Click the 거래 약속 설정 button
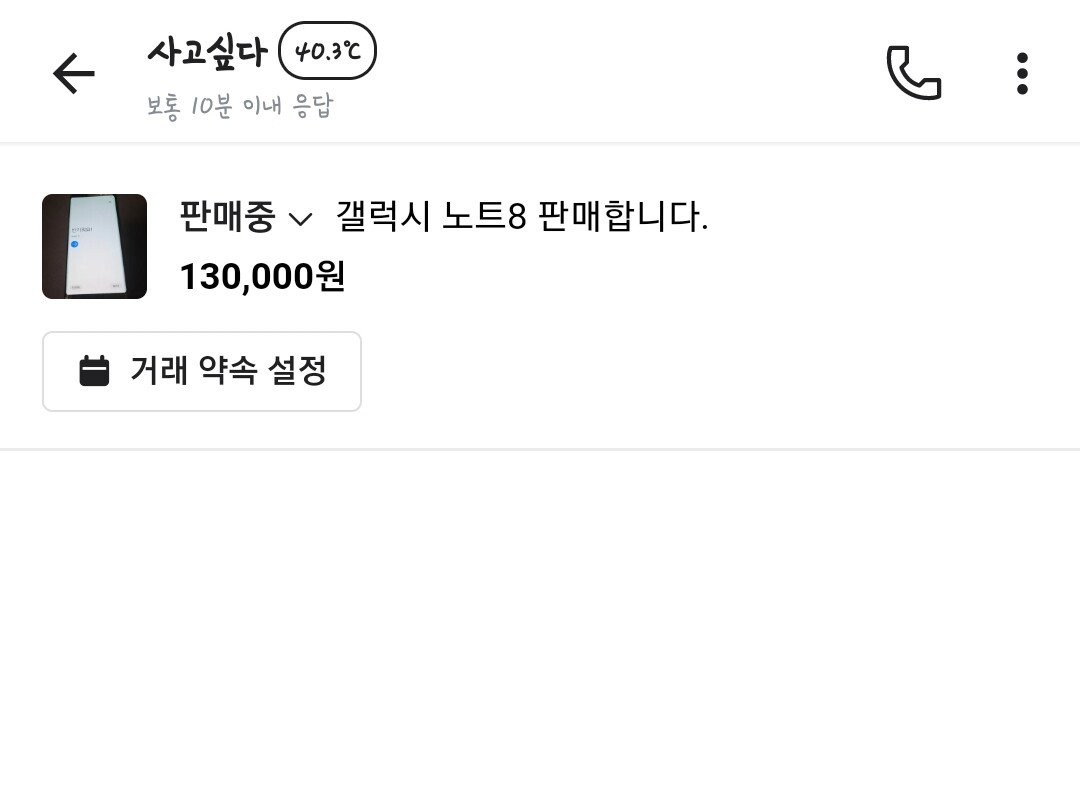Image resolution: width=1080 pixels, height=800 pixels. [201, 371]
